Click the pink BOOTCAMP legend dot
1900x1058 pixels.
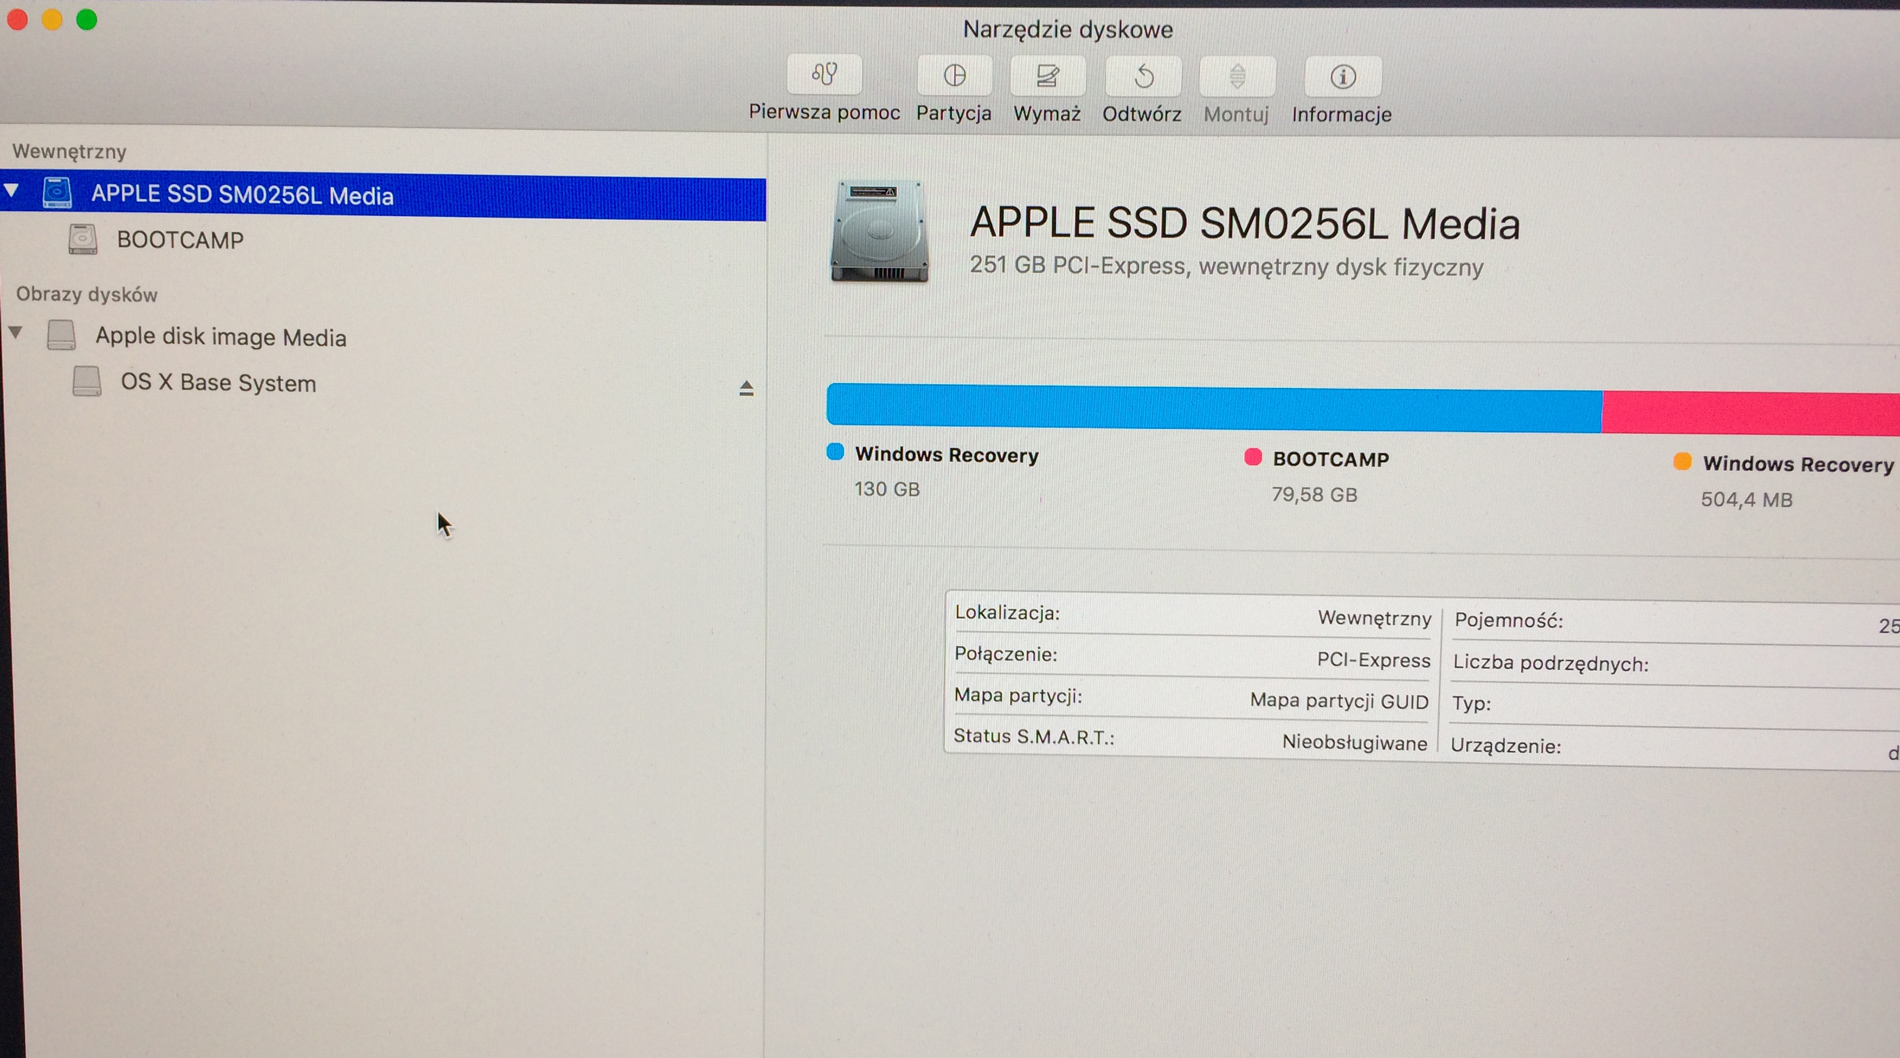pyautogui.click(x=1253, y=457)
